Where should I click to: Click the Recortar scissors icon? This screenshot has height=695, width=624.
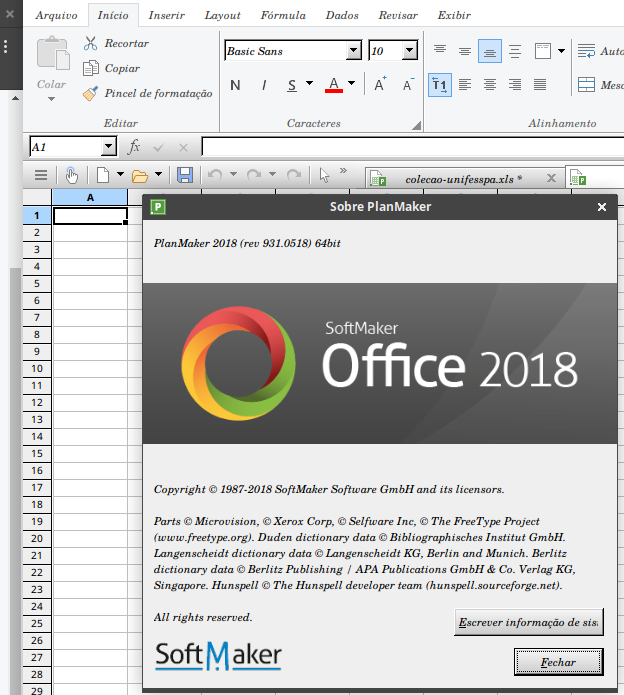[90, 43]
